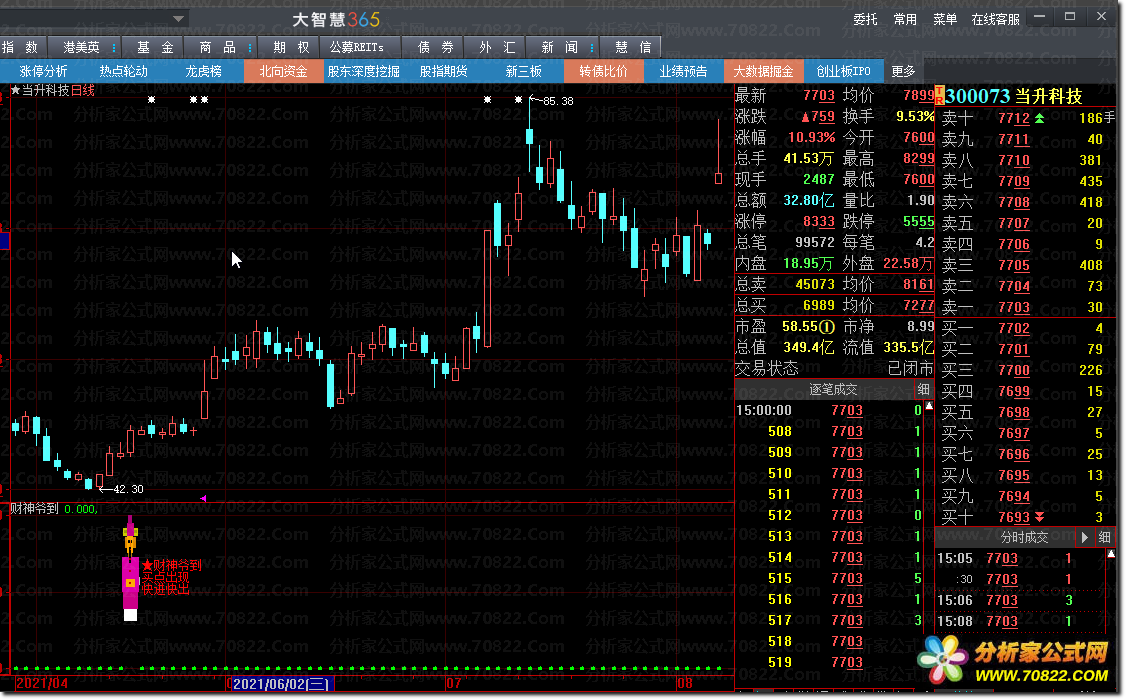Select the 公募REITs tab
Screen dimensions: 1127x700
point(356,47)
